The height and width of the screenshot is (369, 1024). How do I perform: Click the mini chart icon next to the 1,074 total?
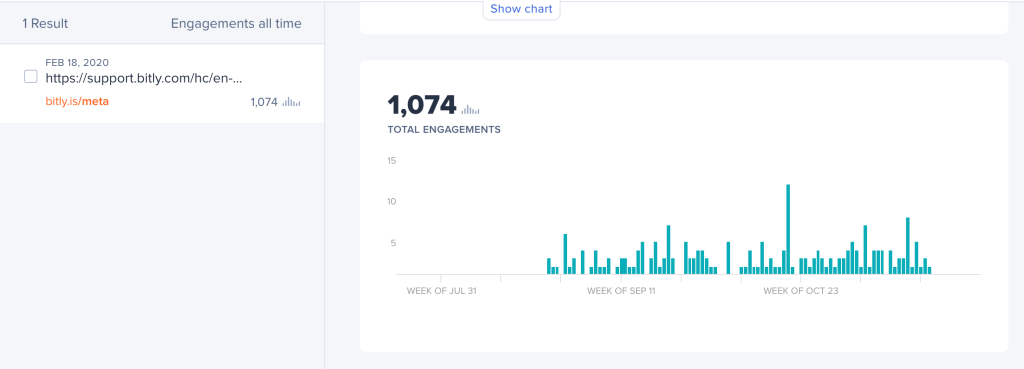471,109
